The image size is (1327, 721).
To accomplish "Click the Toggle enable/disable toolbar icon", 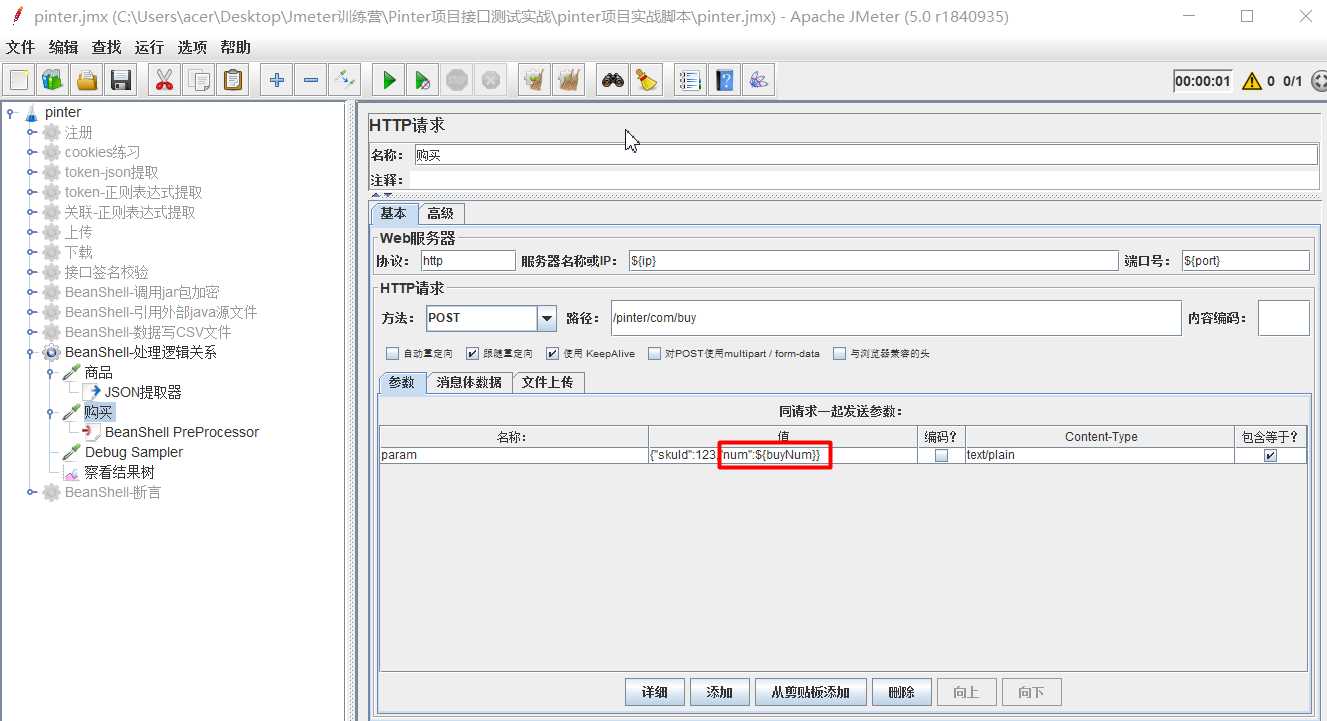I will point(345,80).
